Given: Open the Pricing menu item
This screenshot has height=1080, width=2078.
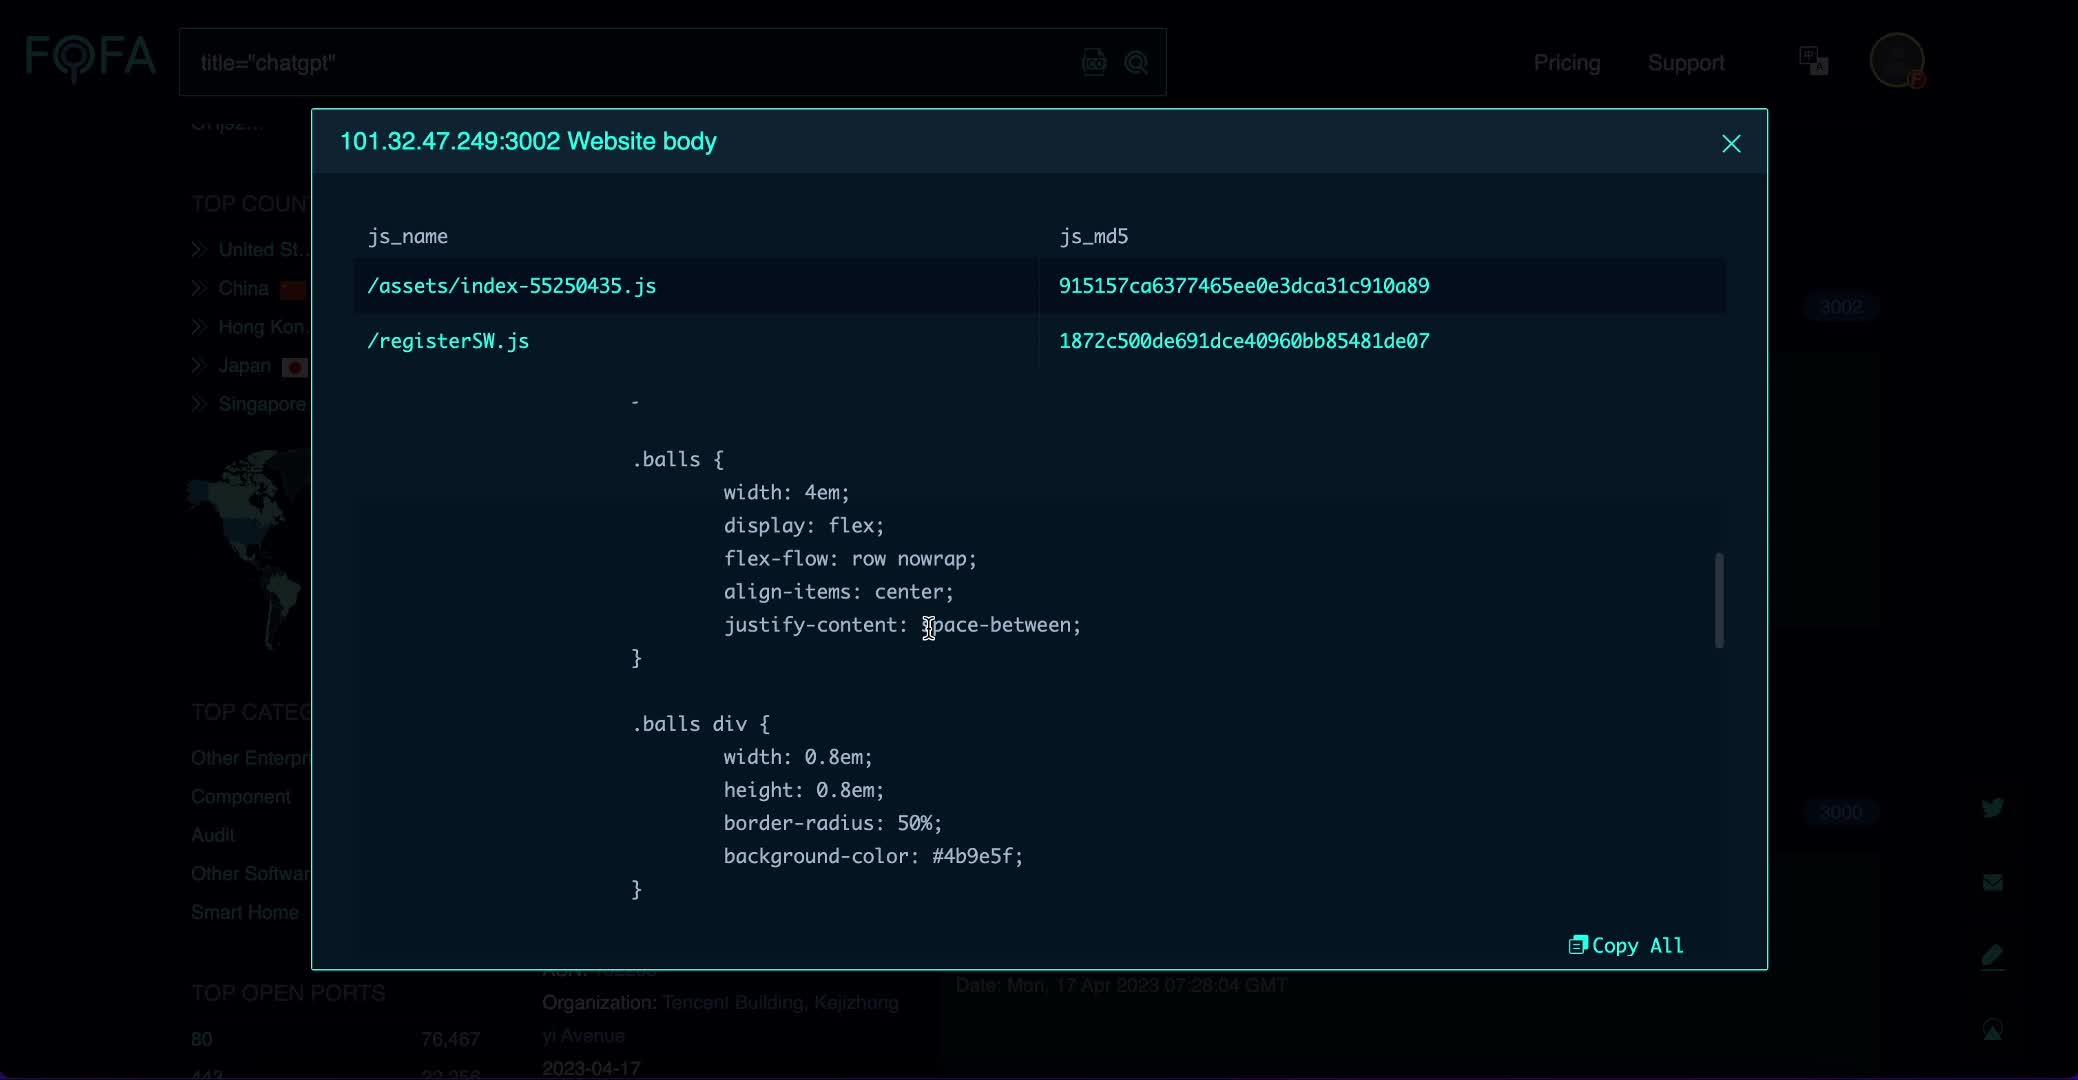Looking at the screenshot, I should point(1567,63).
